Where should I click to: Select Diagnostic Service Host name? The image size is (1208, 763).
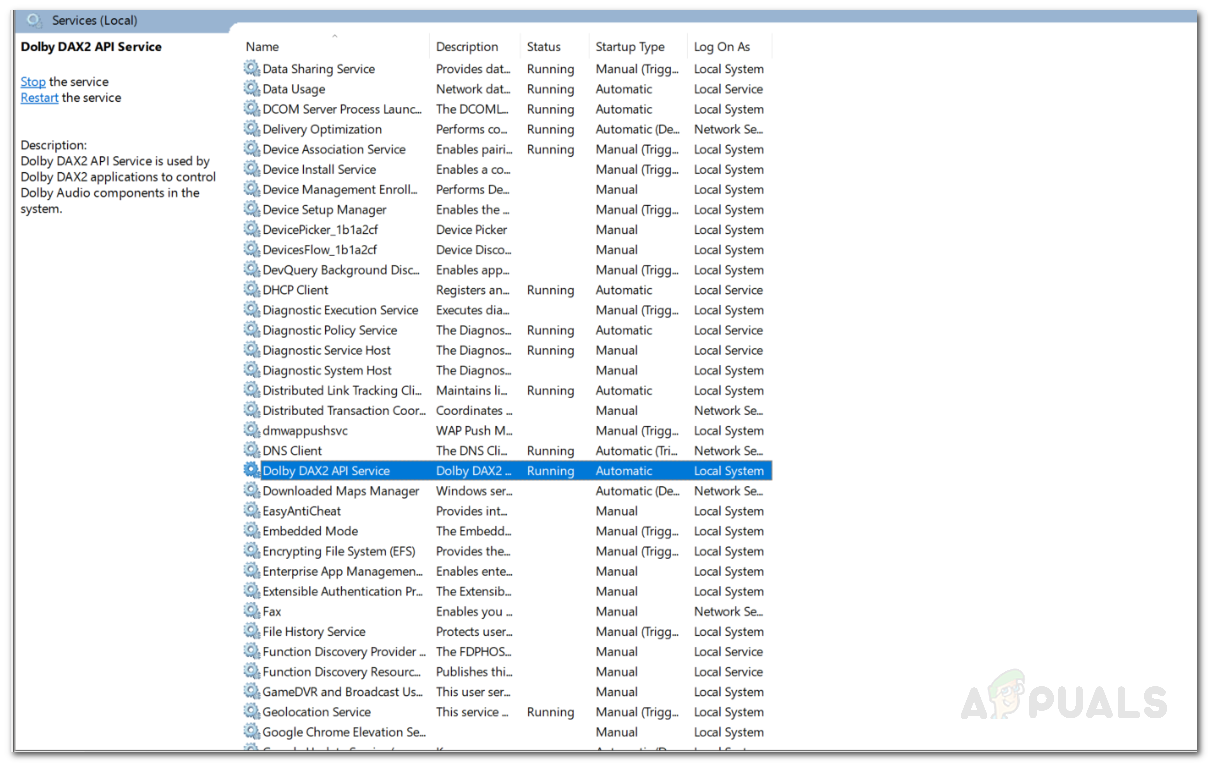coord(327,350)
